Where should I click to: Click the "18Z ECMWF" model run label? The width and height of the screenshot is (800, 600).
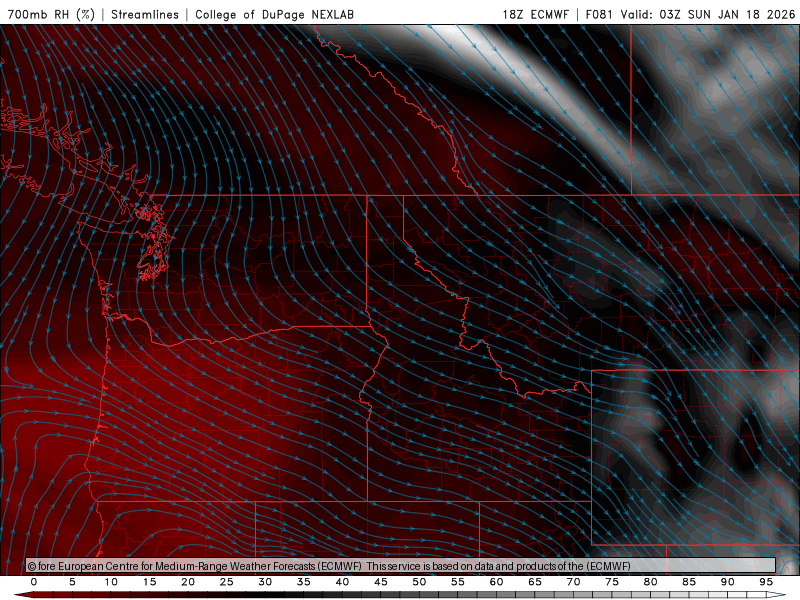[535, 14]
